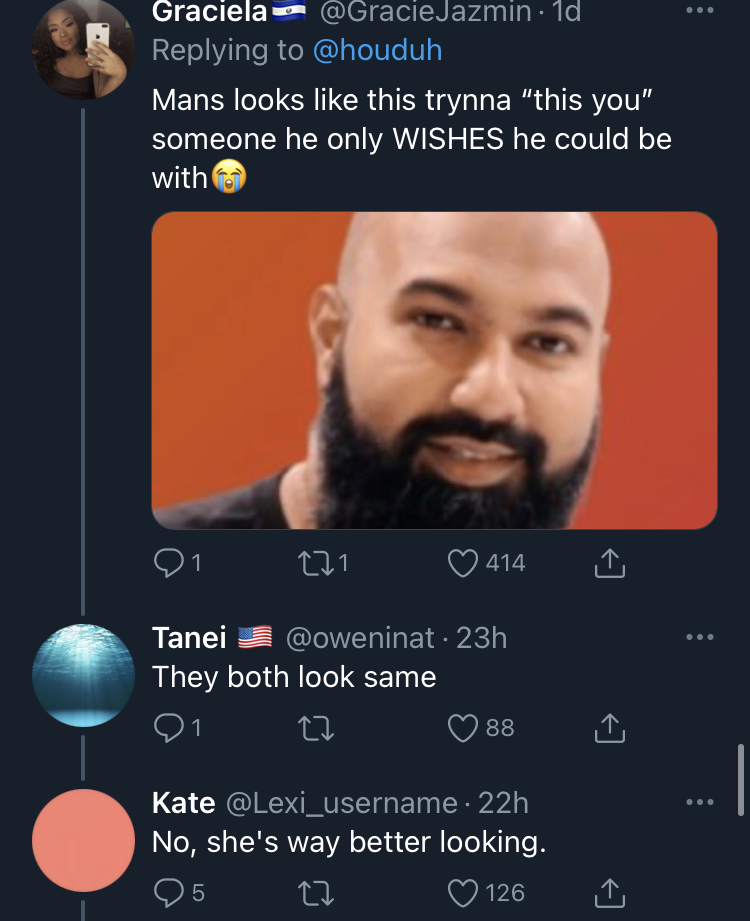
Task: Open Tanei's ocean profile avatar
Action: [x=83, y=675]
